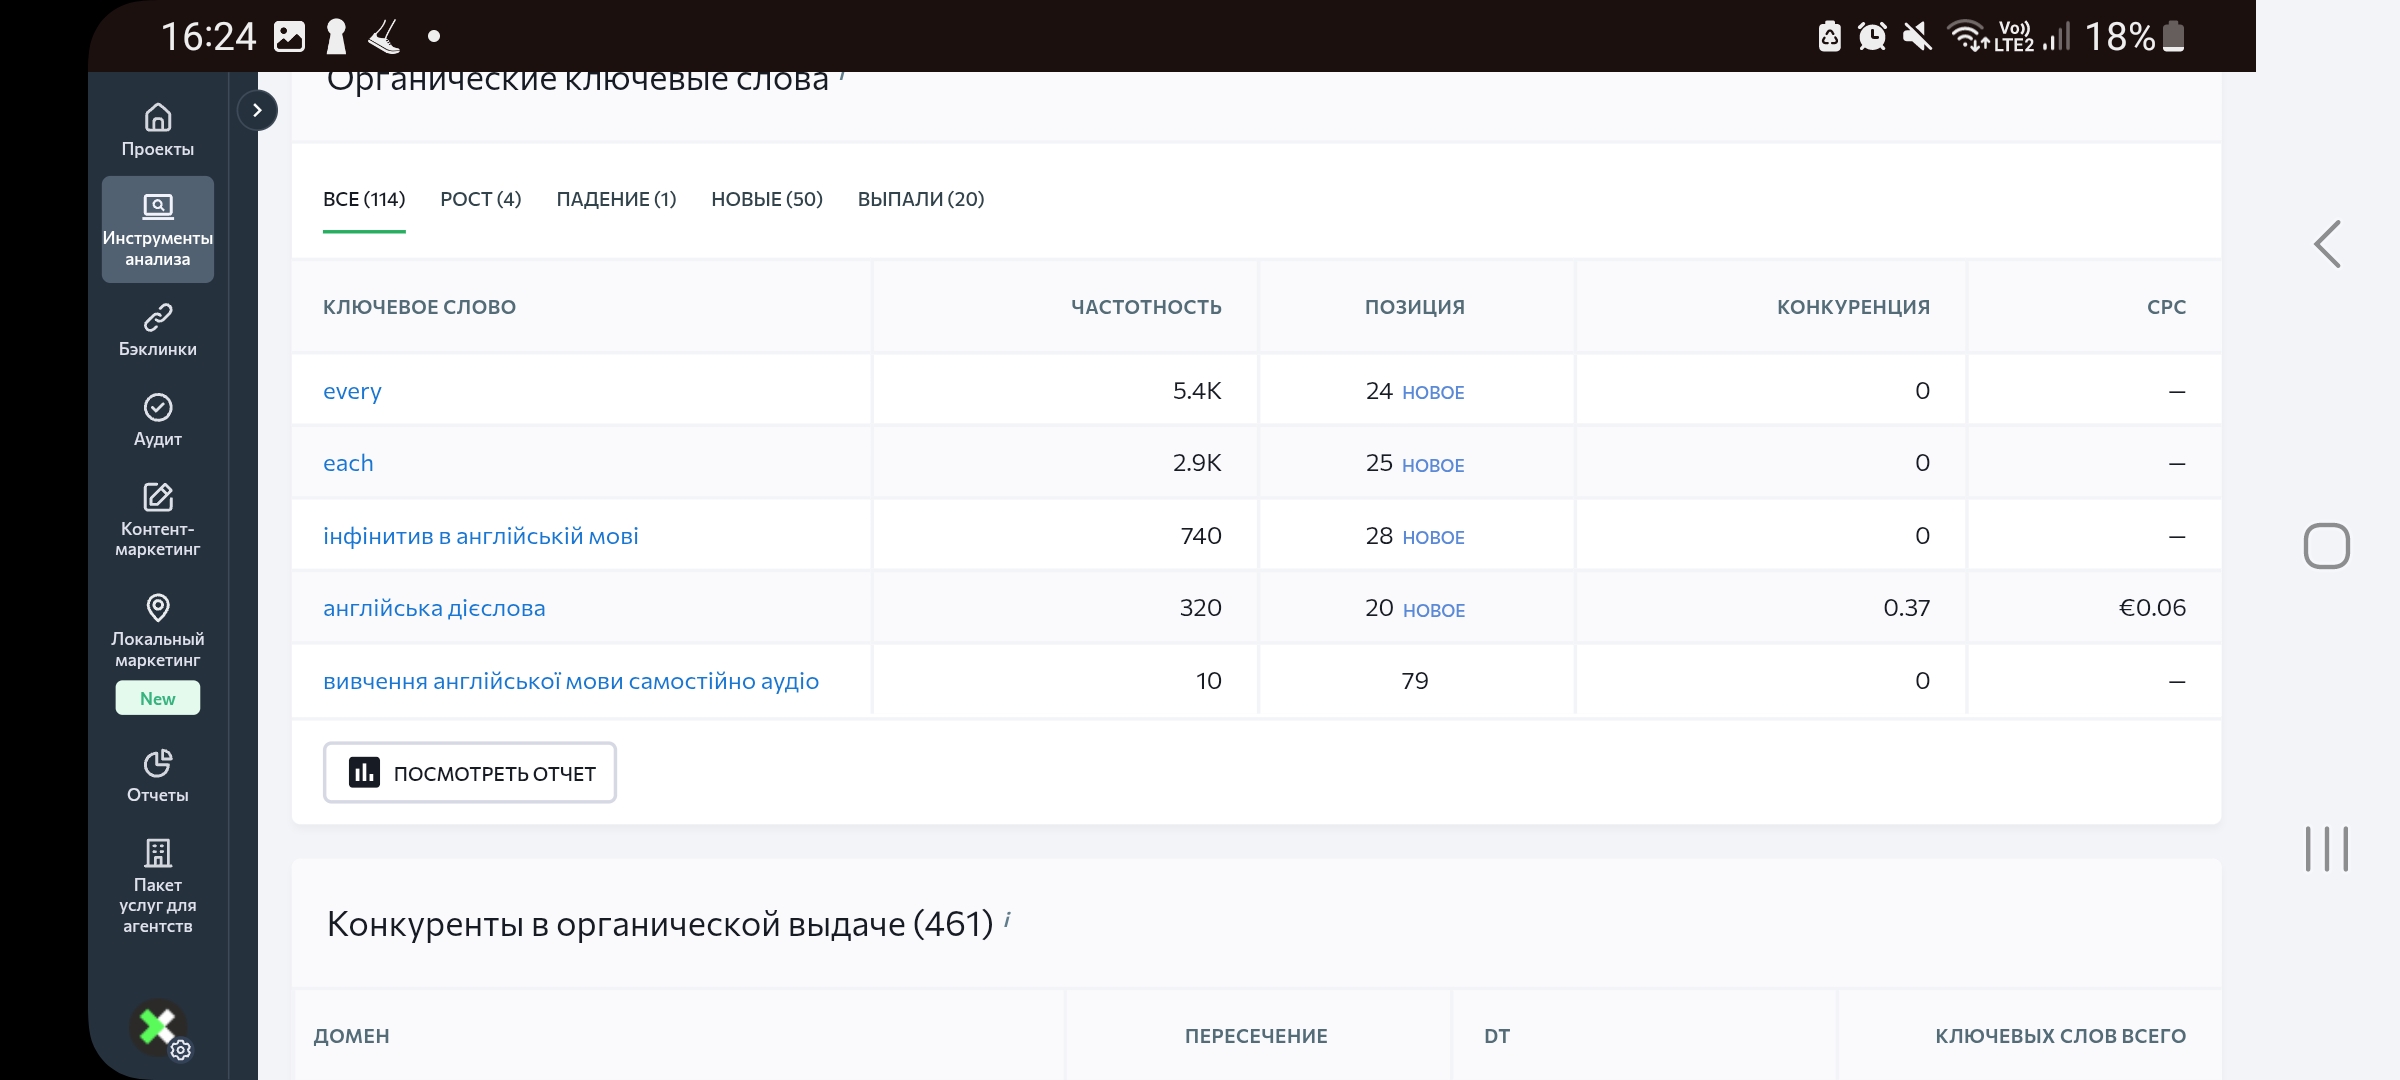2400x1080 pixels.
Task: Switch to НОВЫЕ (50) tab
Action: [x=766, y=199]
